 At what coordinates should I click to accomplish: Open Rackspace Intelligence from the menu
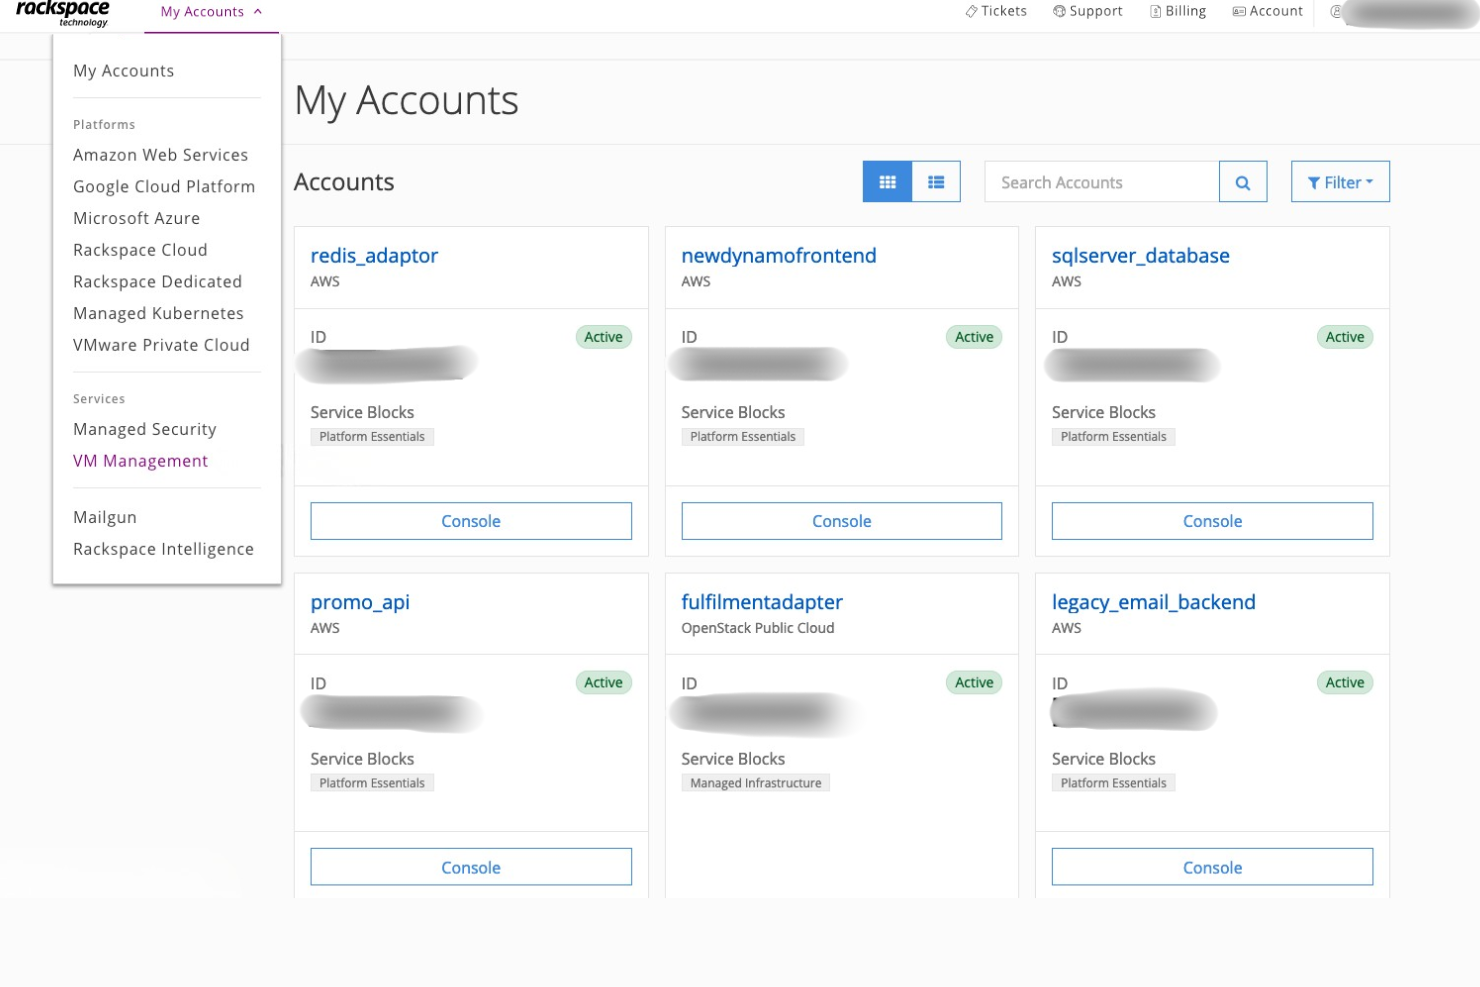pos(163,549)
